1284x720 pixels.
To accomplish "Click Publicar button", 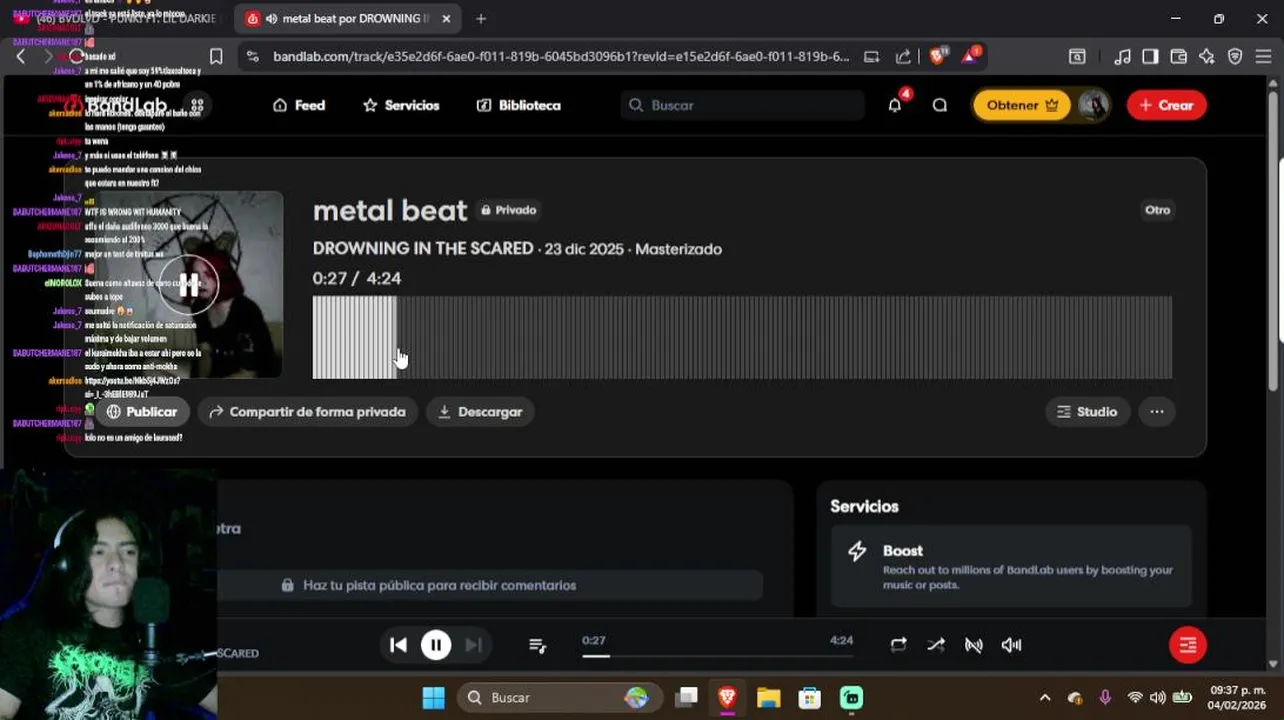I will pos(142,411).
